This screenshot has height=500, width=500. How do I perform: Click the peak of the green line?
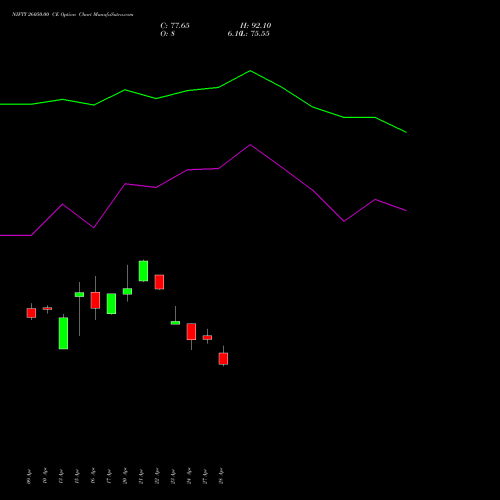250,71
